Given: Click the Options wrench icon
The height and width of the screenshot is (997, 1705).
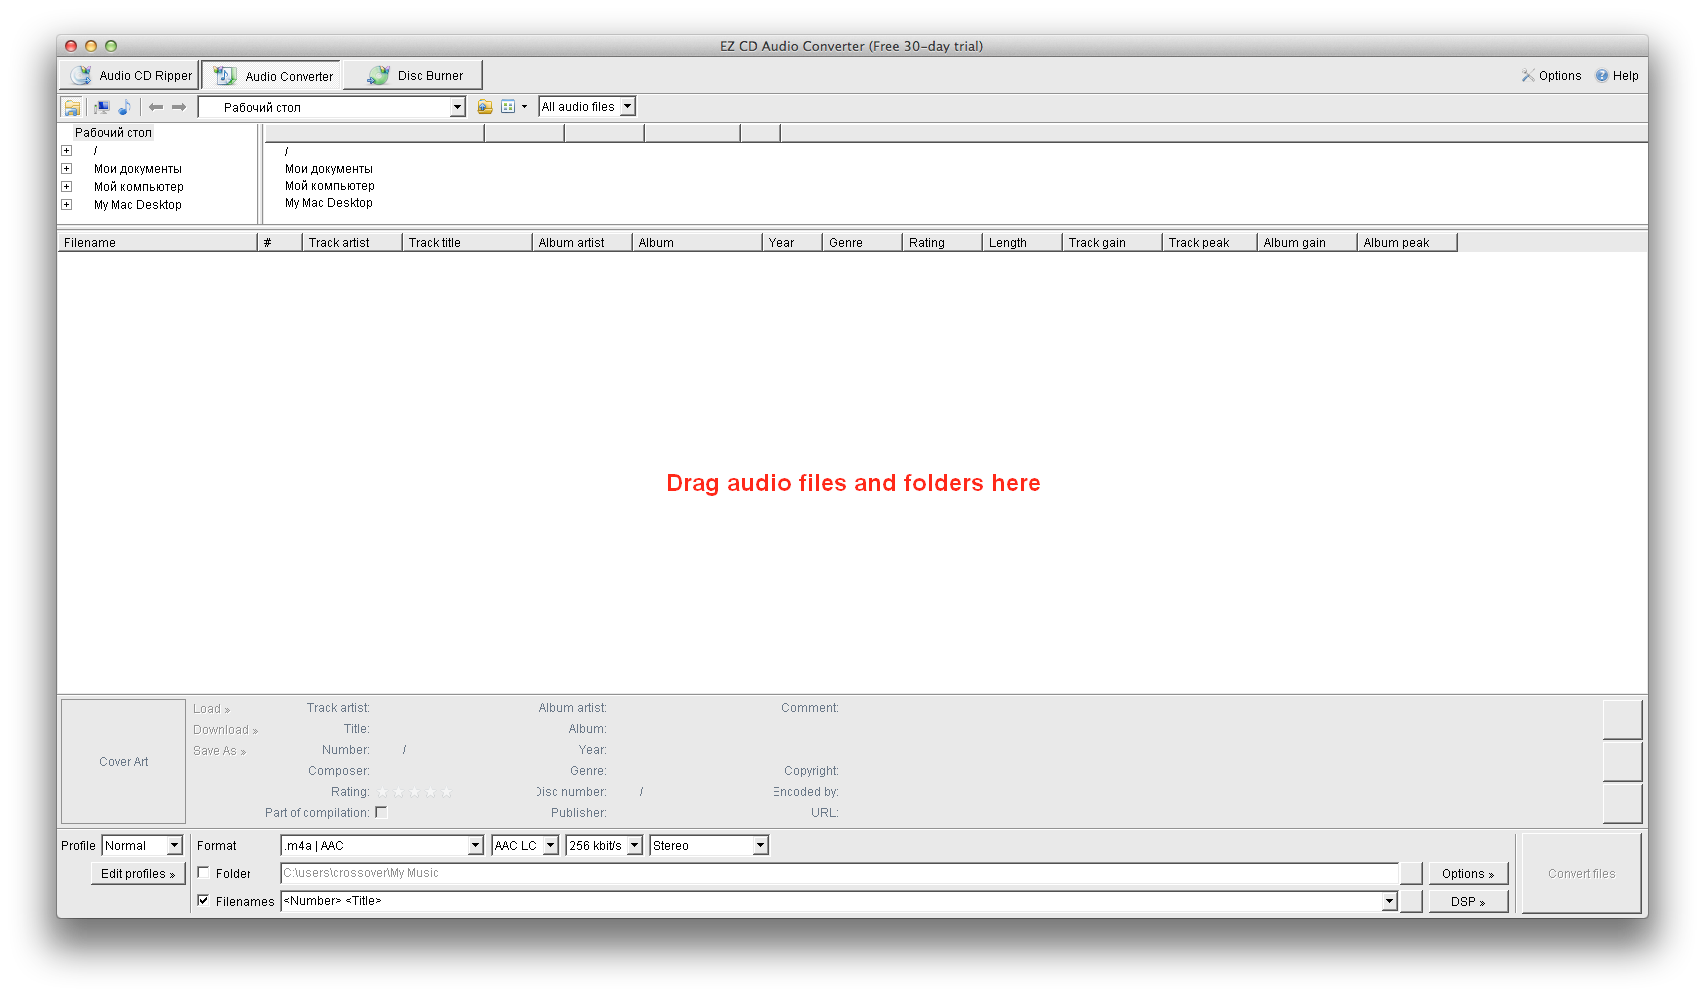Looking at the screenshot, I should (x=1528, y=76).
